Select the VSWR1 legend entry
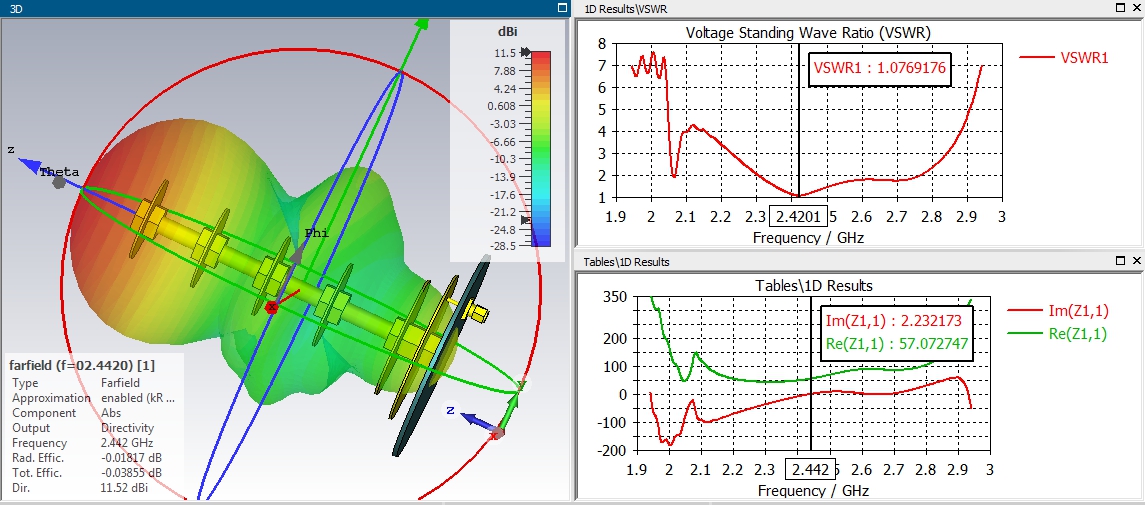 click(1065, 58)
